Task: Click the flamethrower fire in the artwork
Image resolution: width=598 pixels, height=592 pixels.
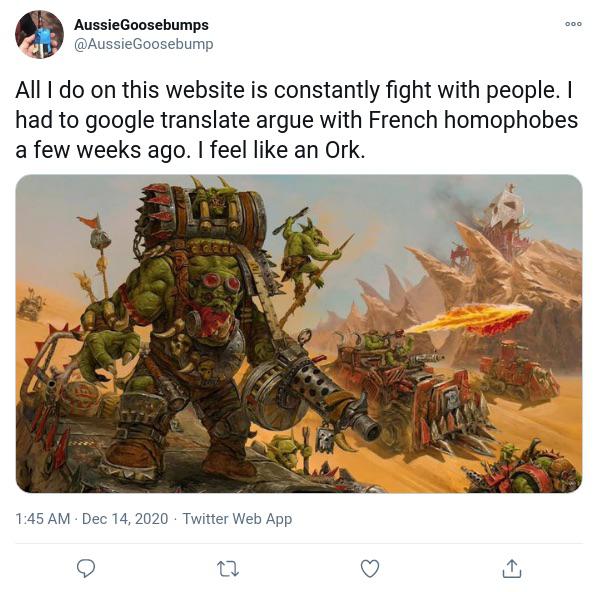Action: [x=471, y=318]
